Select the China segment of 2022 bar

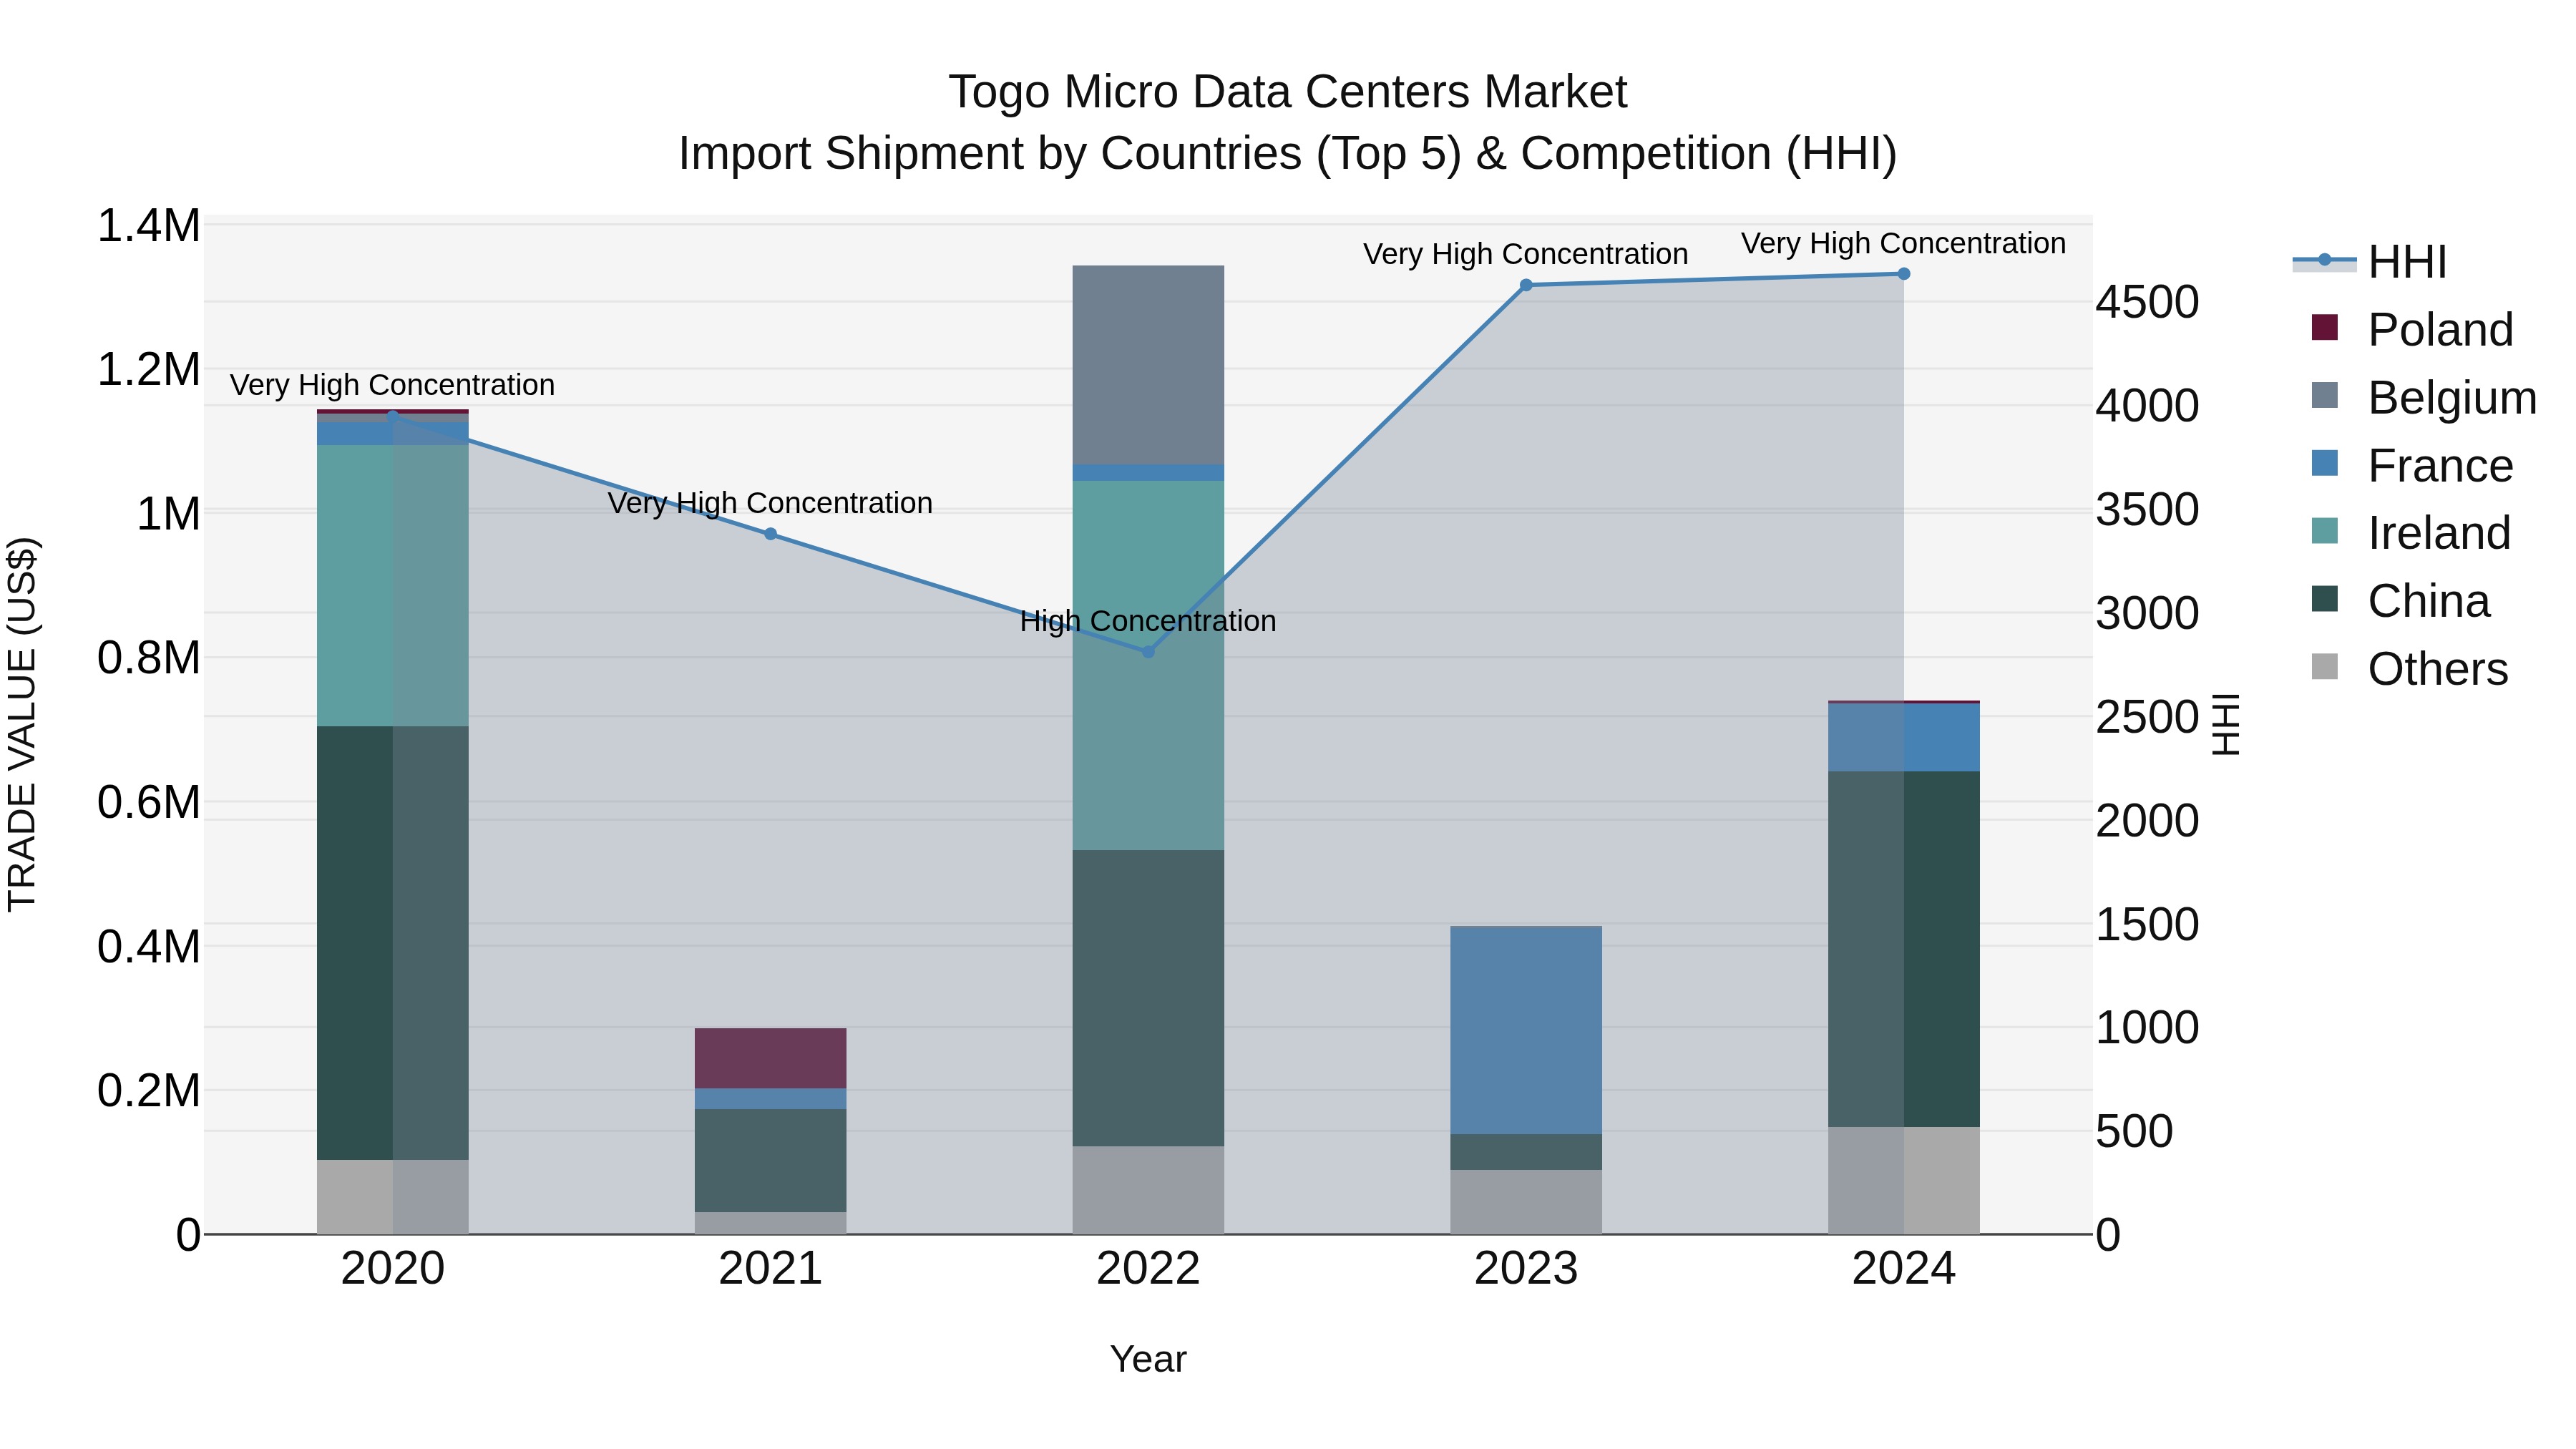pos(1148,998)
